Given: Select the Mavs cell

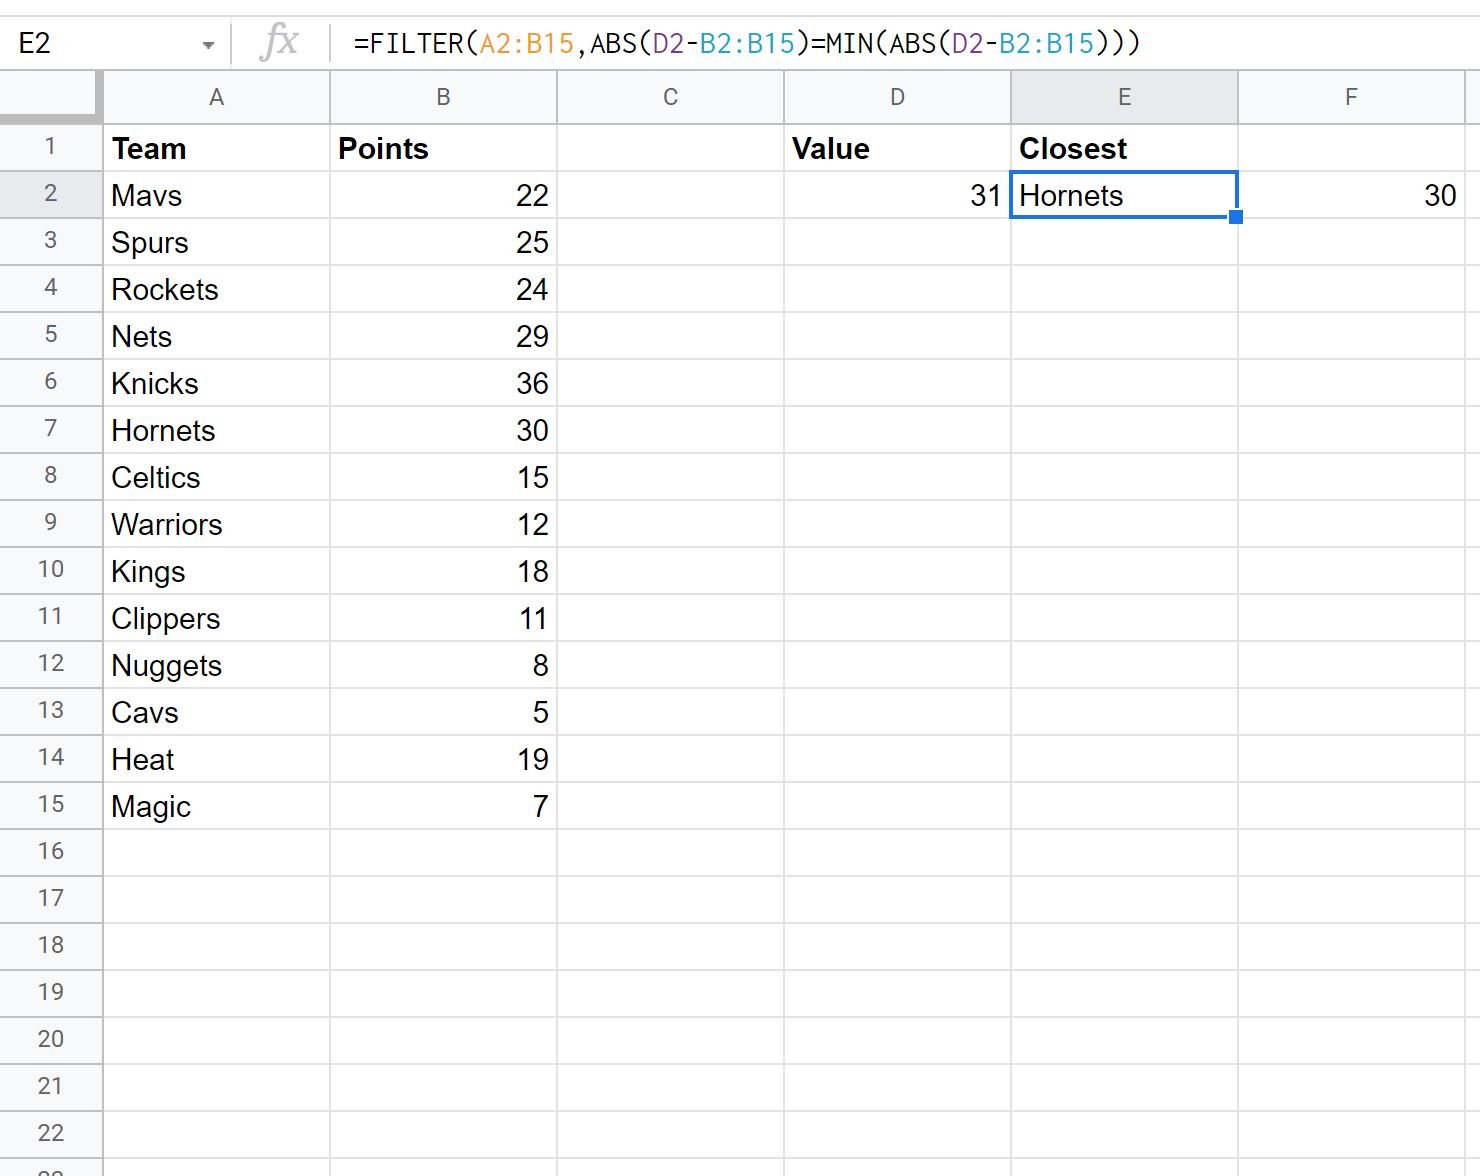Looking at the screenshot, I should (x=216, y=195).
